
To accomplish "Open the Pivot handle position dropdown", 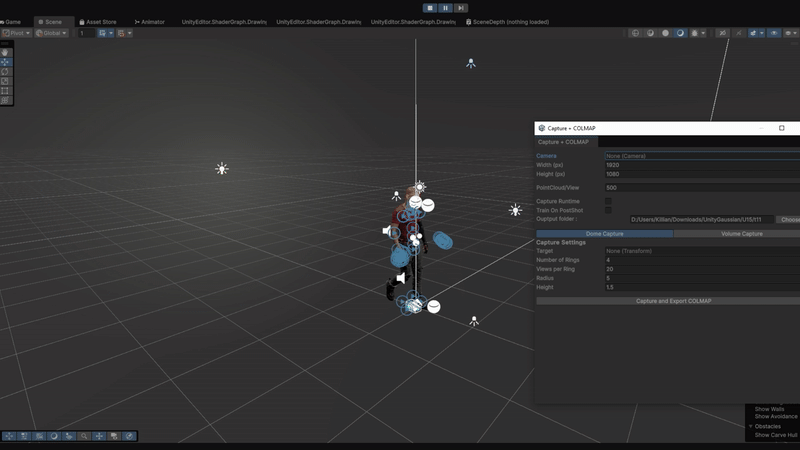I will click(16, 33).
